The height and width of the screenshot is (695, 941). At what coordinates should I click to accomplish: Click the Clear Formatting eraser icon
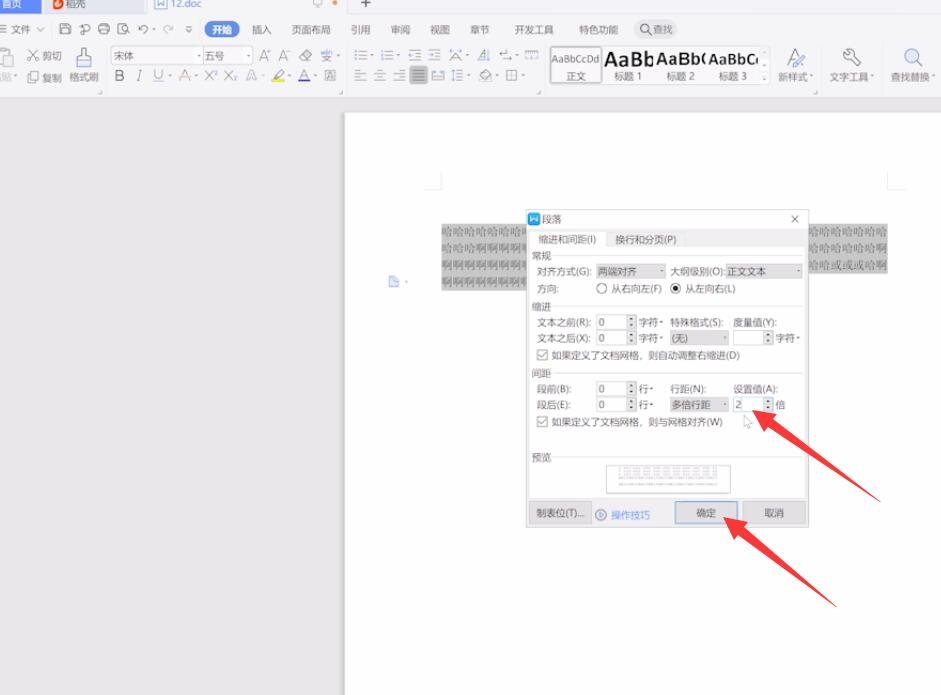pyautogui.click(x=305, y=56)
